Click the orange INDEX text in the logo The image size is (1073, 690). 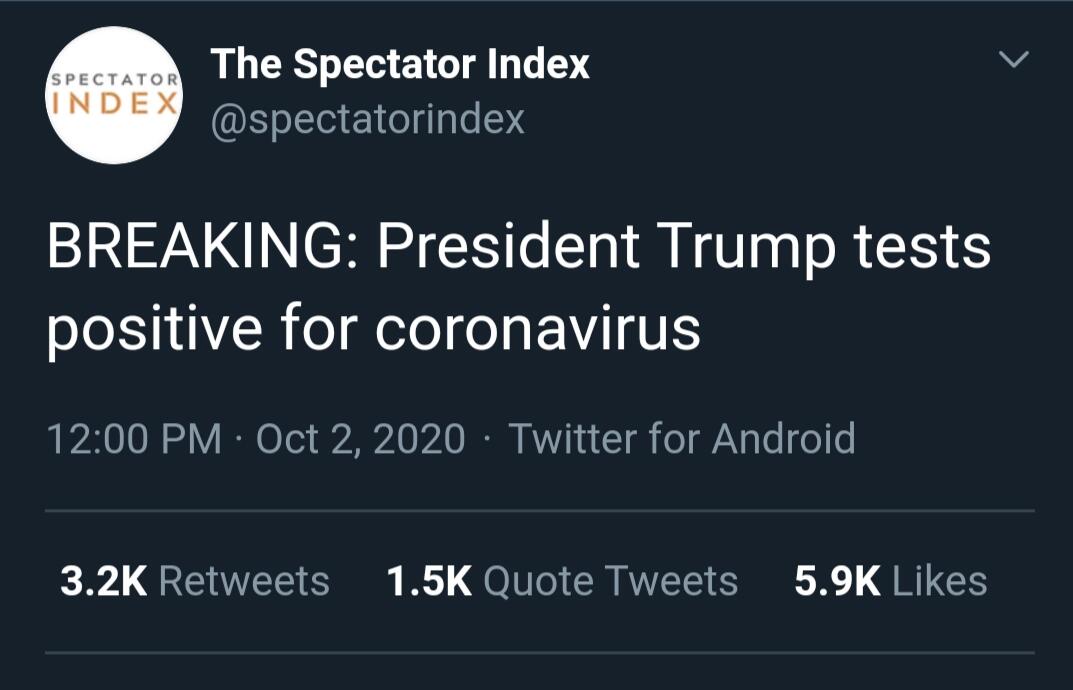(x=115, y=103)
